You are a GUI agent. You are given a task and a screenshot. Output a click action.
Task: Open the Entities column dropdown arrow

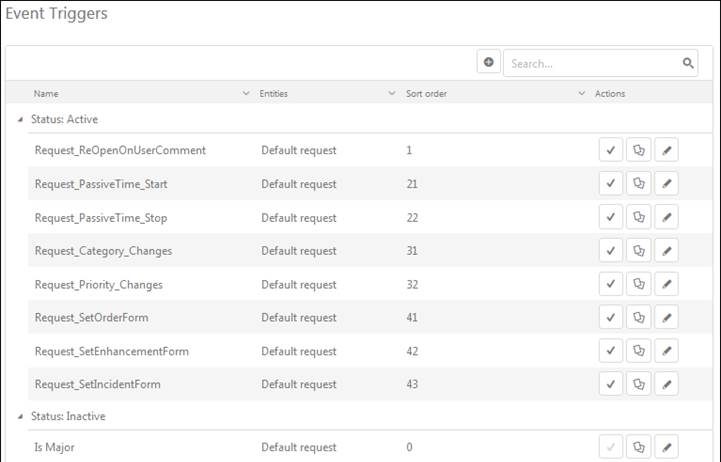pos(392,94)
